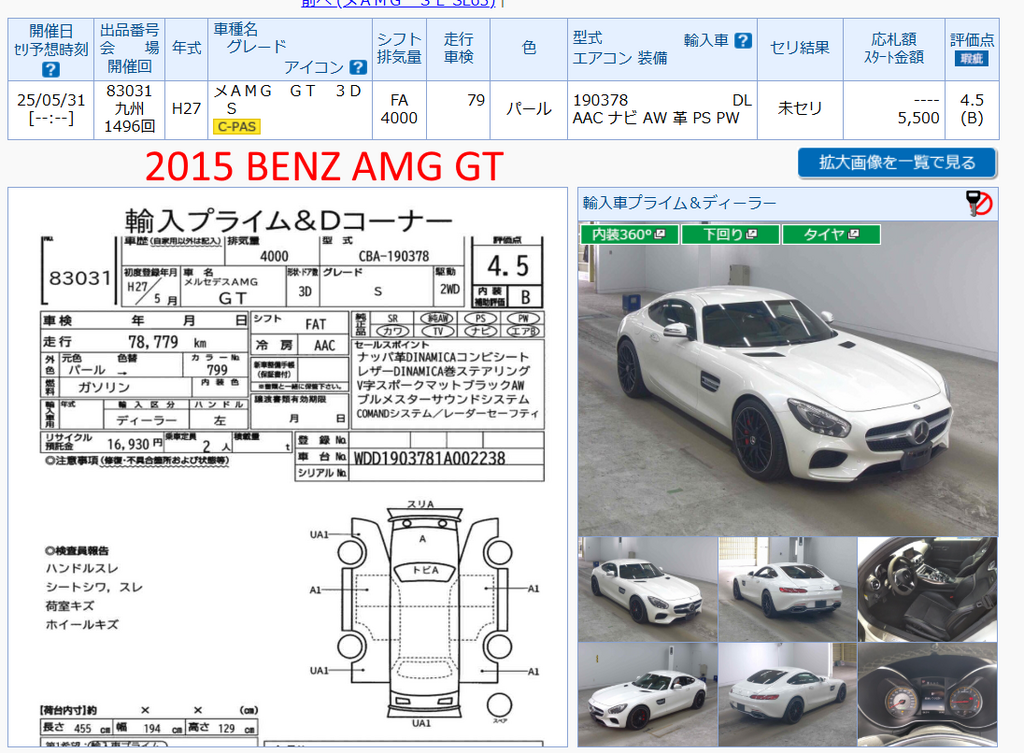Select the 4.5 (B) score cell
Screen dimensions: 1024x753
pyautogui.click(x=972, y=110)
